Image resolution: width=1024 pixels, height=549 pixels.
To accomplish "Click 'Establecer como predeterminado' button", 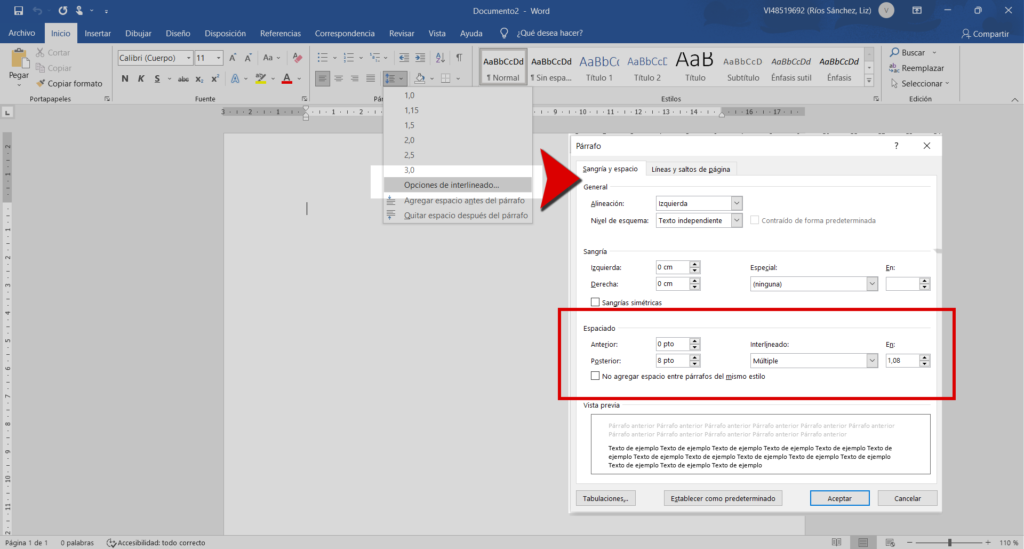I will [723, 498].
